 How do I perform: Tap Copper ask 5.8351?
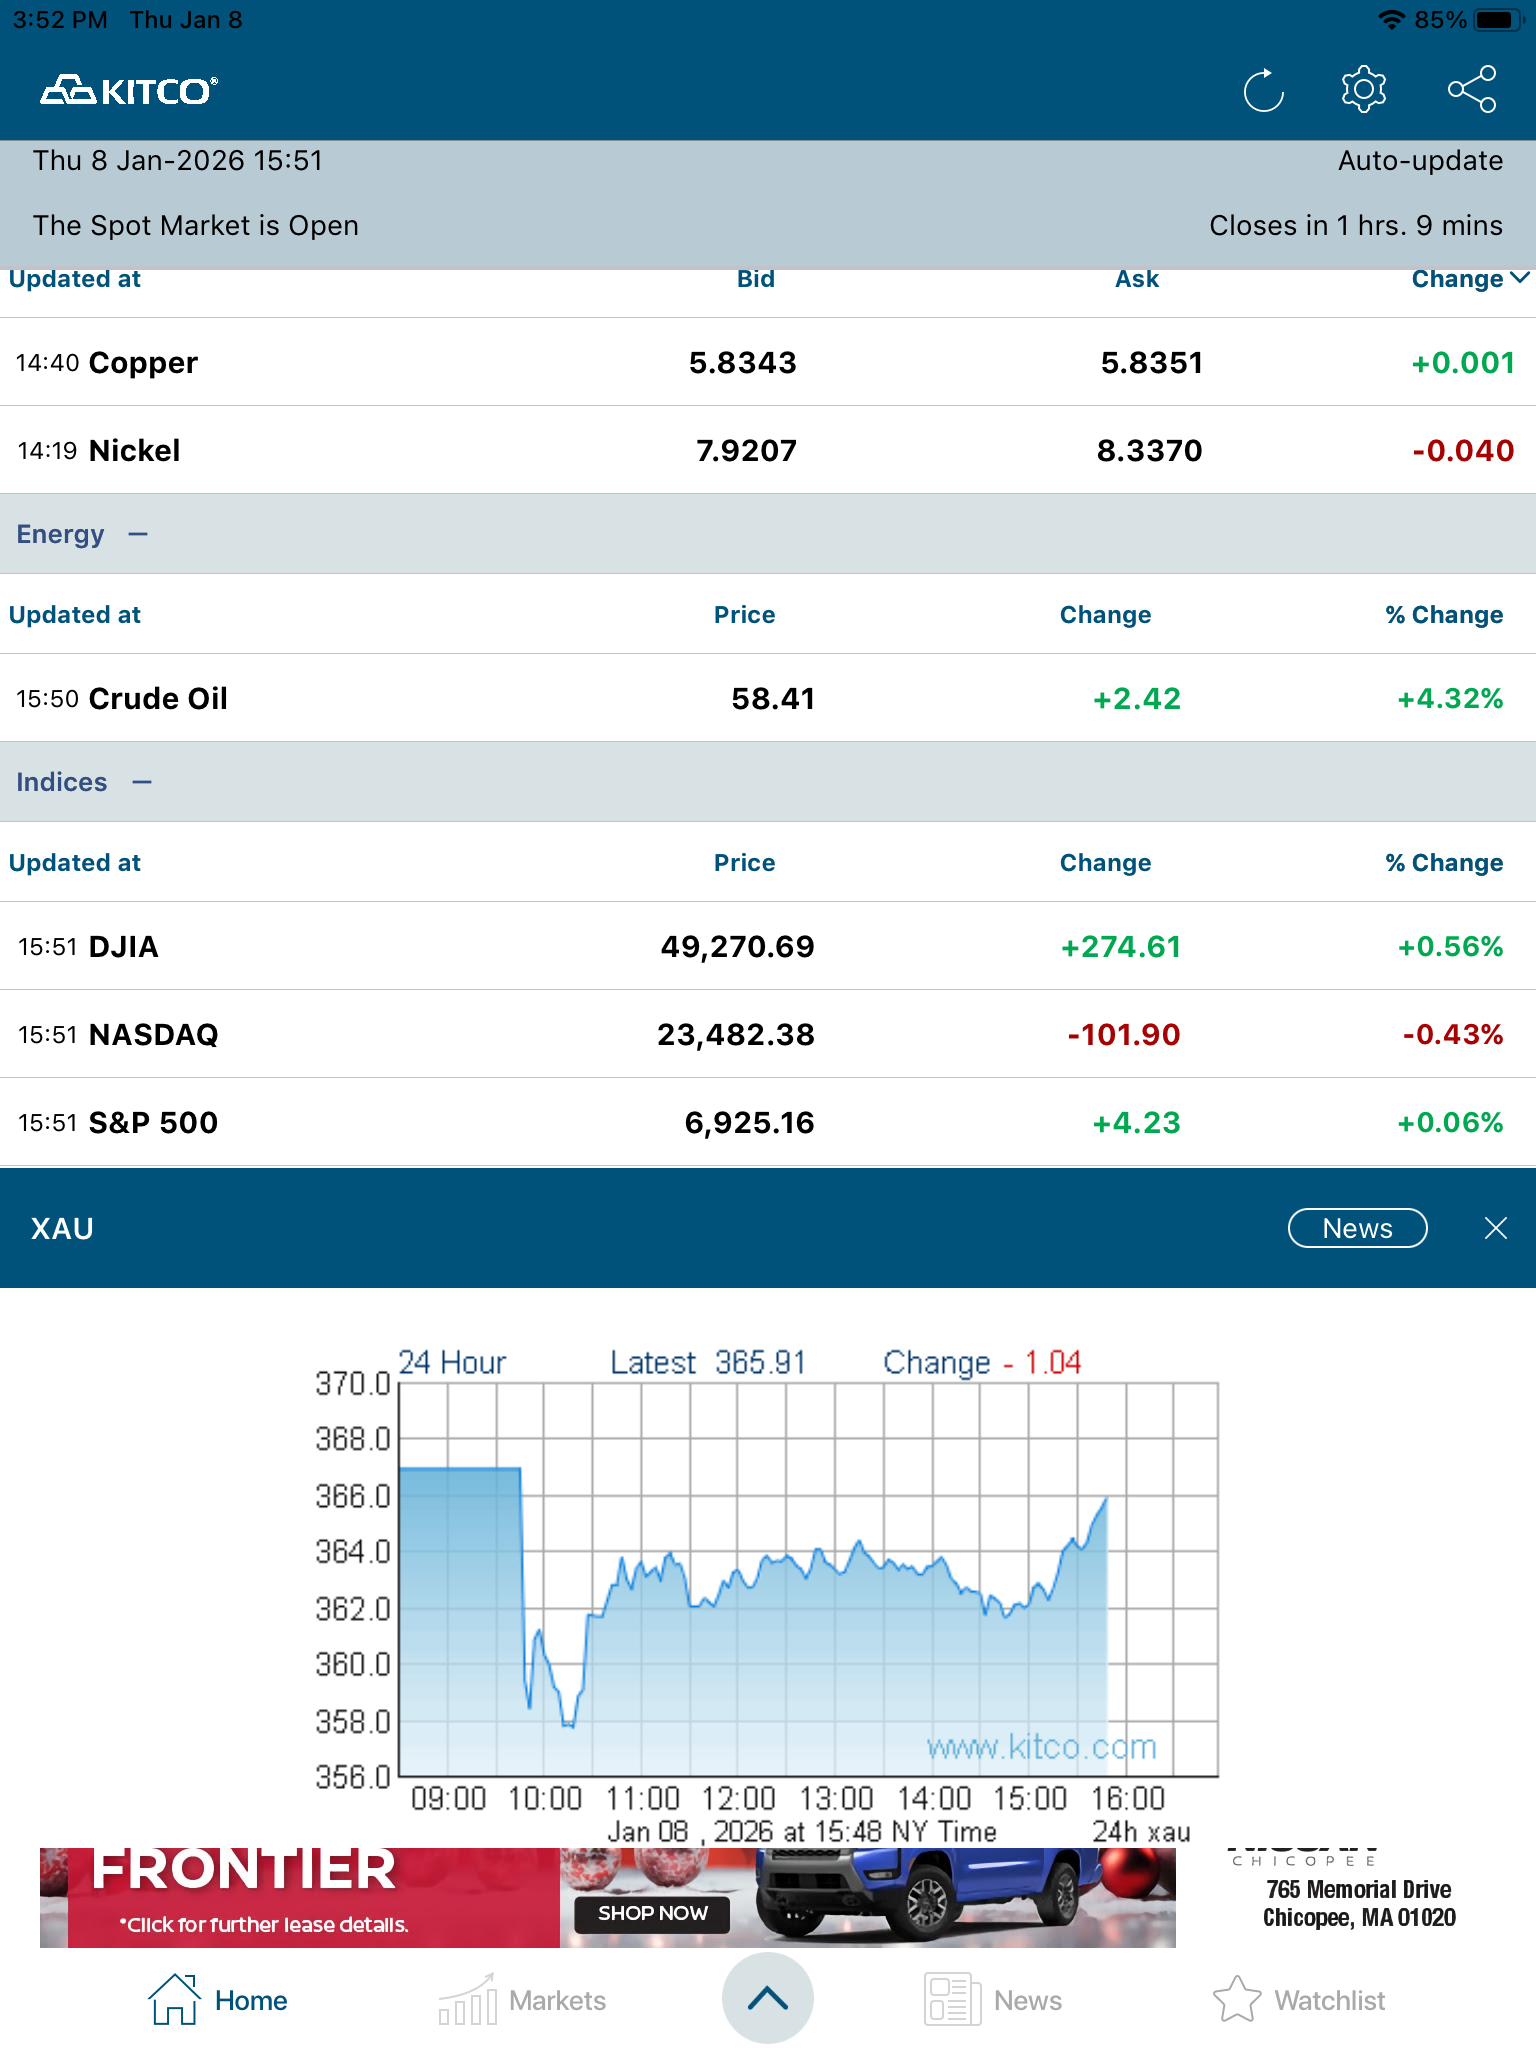pyautogui.click(x=1152, y=362)
